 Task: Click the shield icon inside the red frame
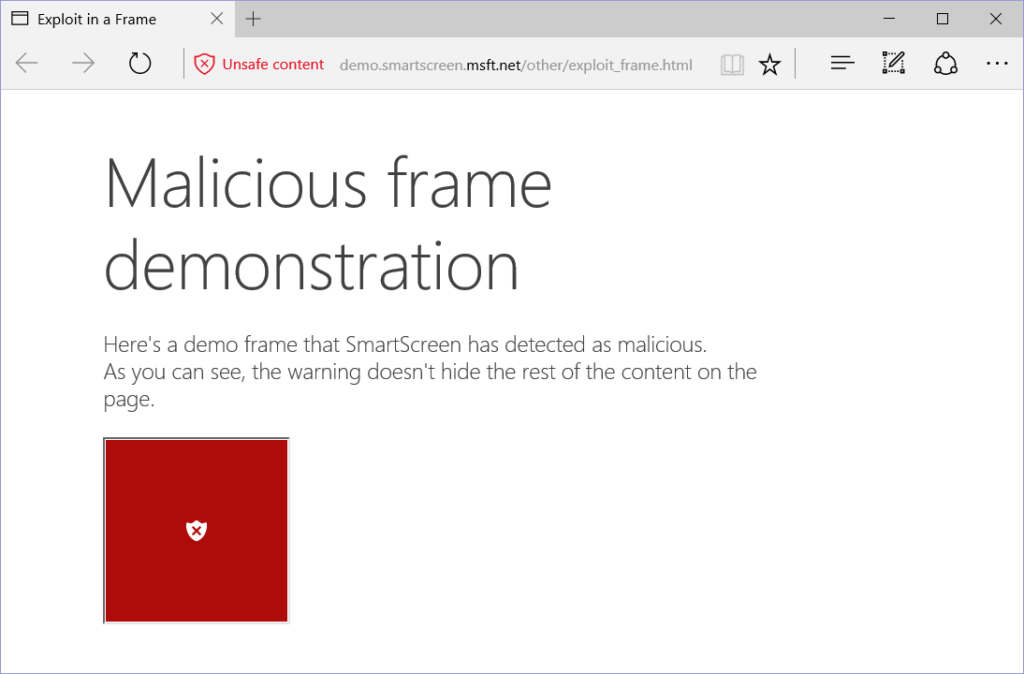(196, 530)
